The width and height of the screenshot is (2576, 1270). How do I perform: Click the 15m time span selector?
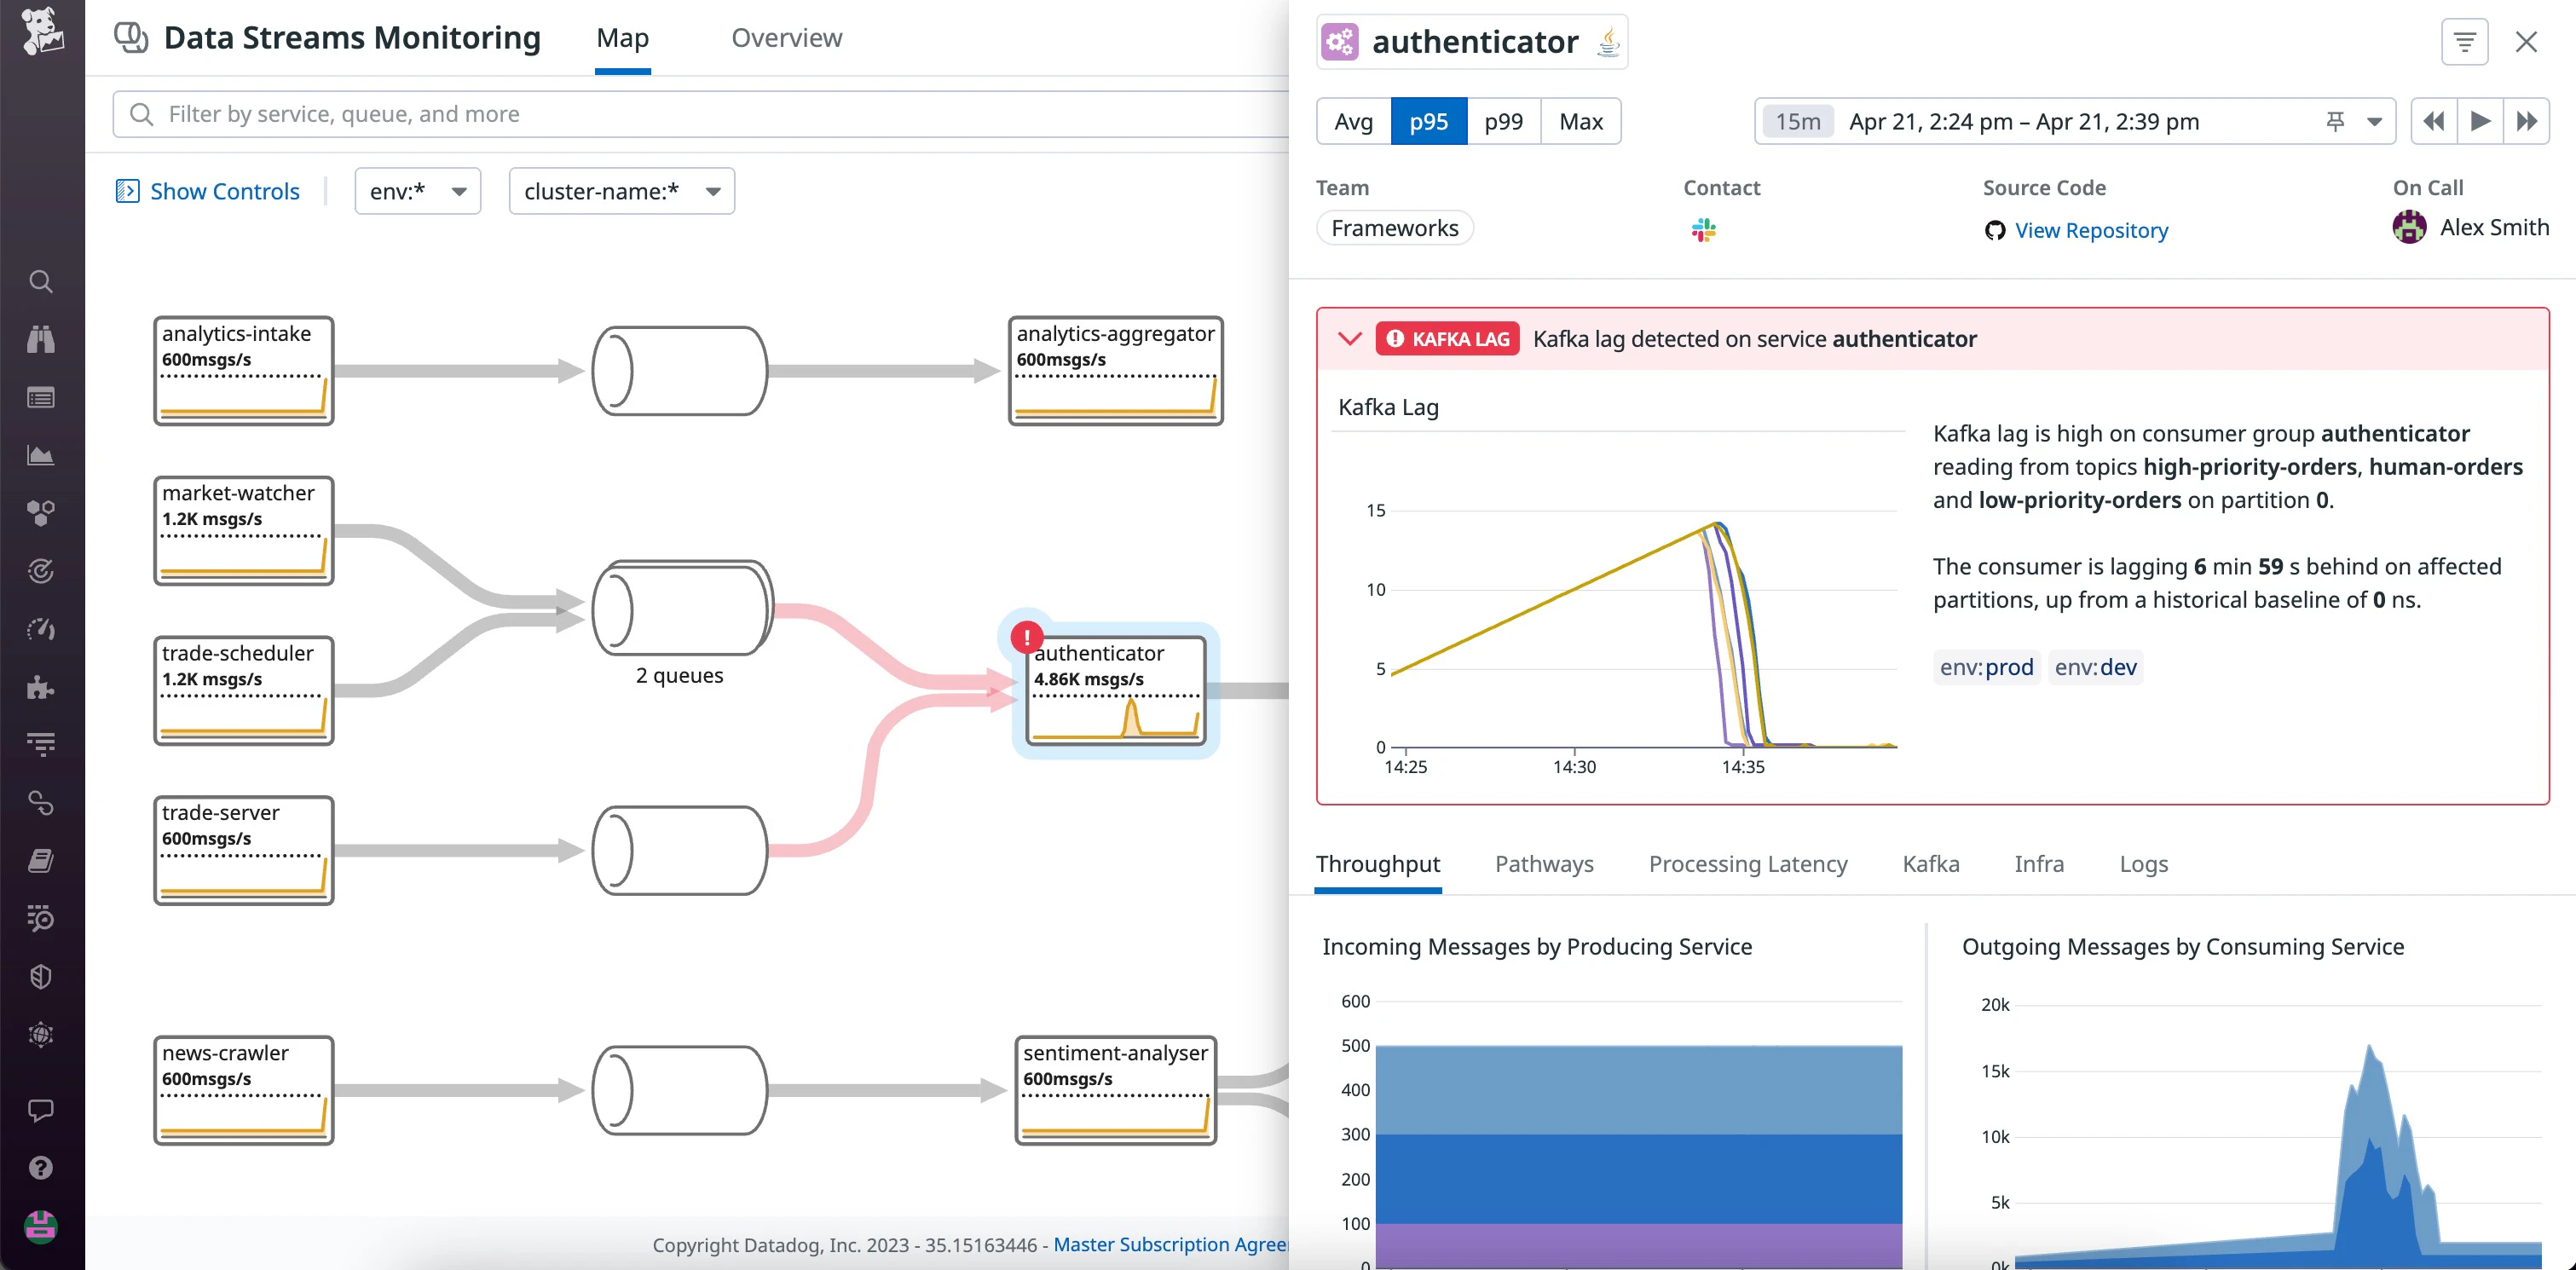1798,122
